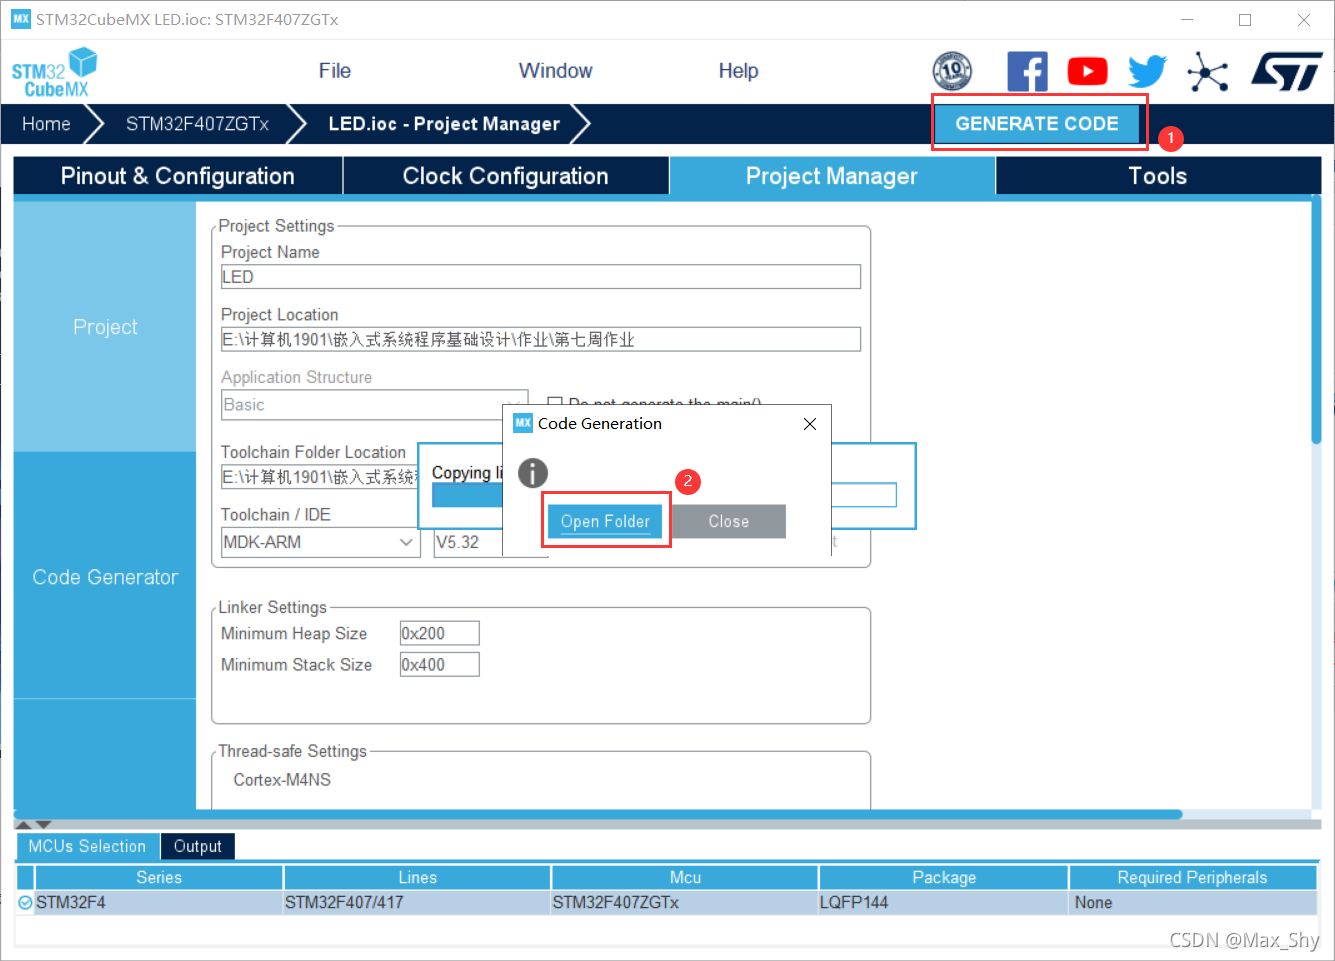Image resolution: width=1335 pixels, height=961 pixels.
Task: Click the horizontal scrollbar of settings pane
Action: 598,814
